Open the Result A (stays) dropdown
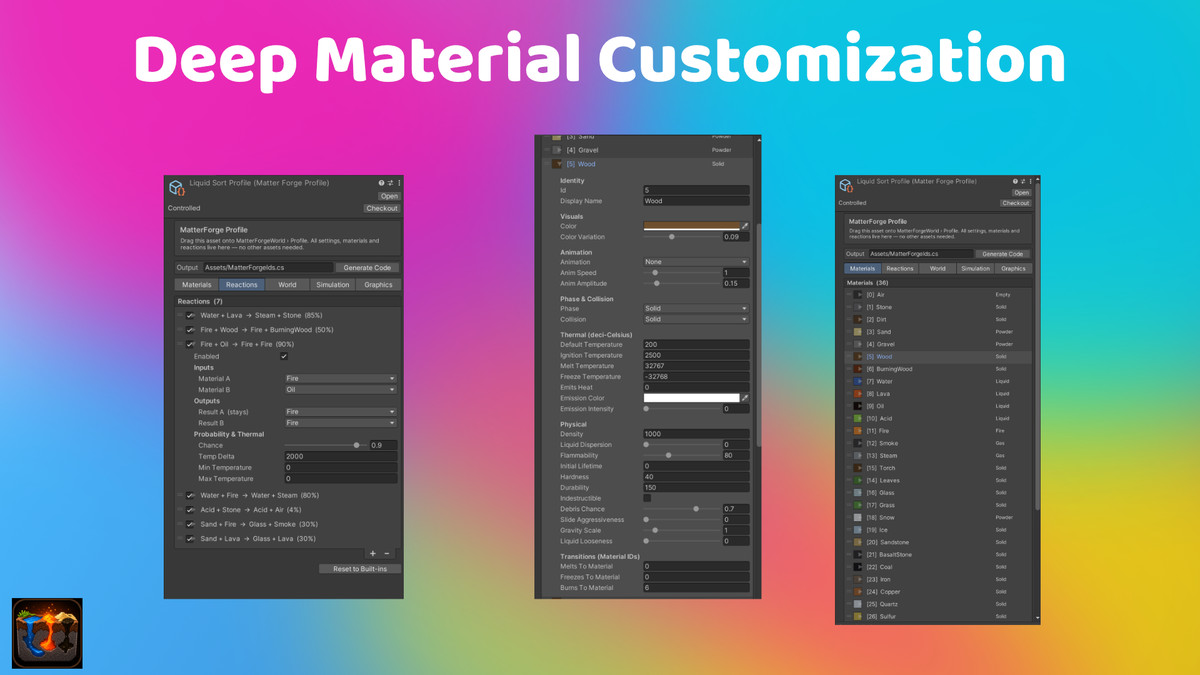The height and width of the screenshot is (675, 1200). tap(341, 412)
